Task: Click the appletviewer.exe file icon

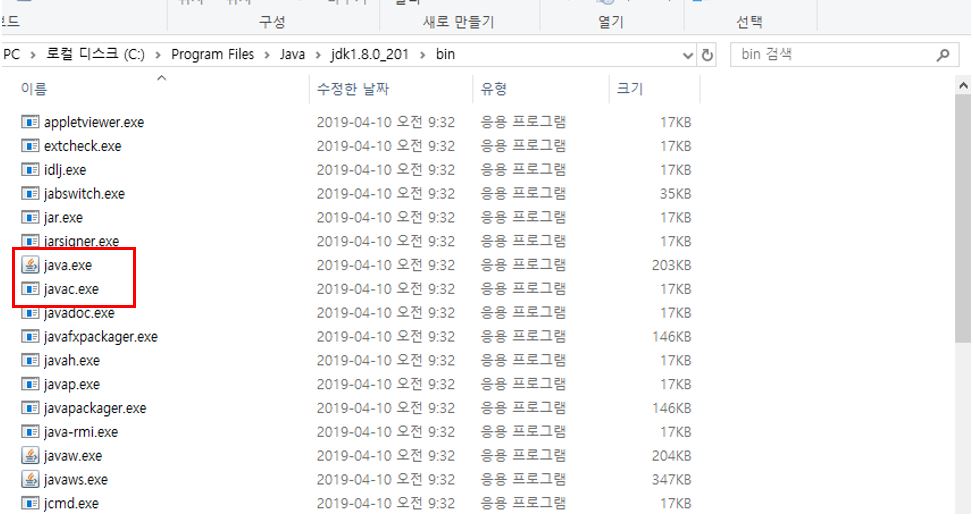Action: point(30,122)
